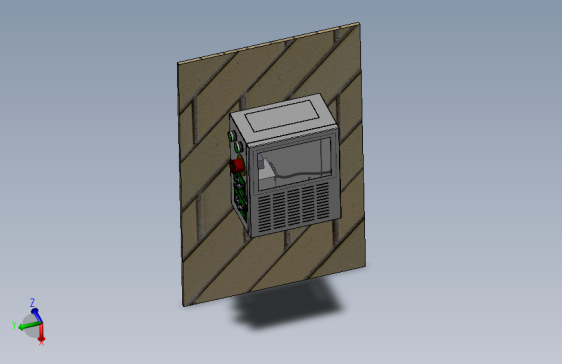Click the red X axis of the triad

tap(42, 332)
